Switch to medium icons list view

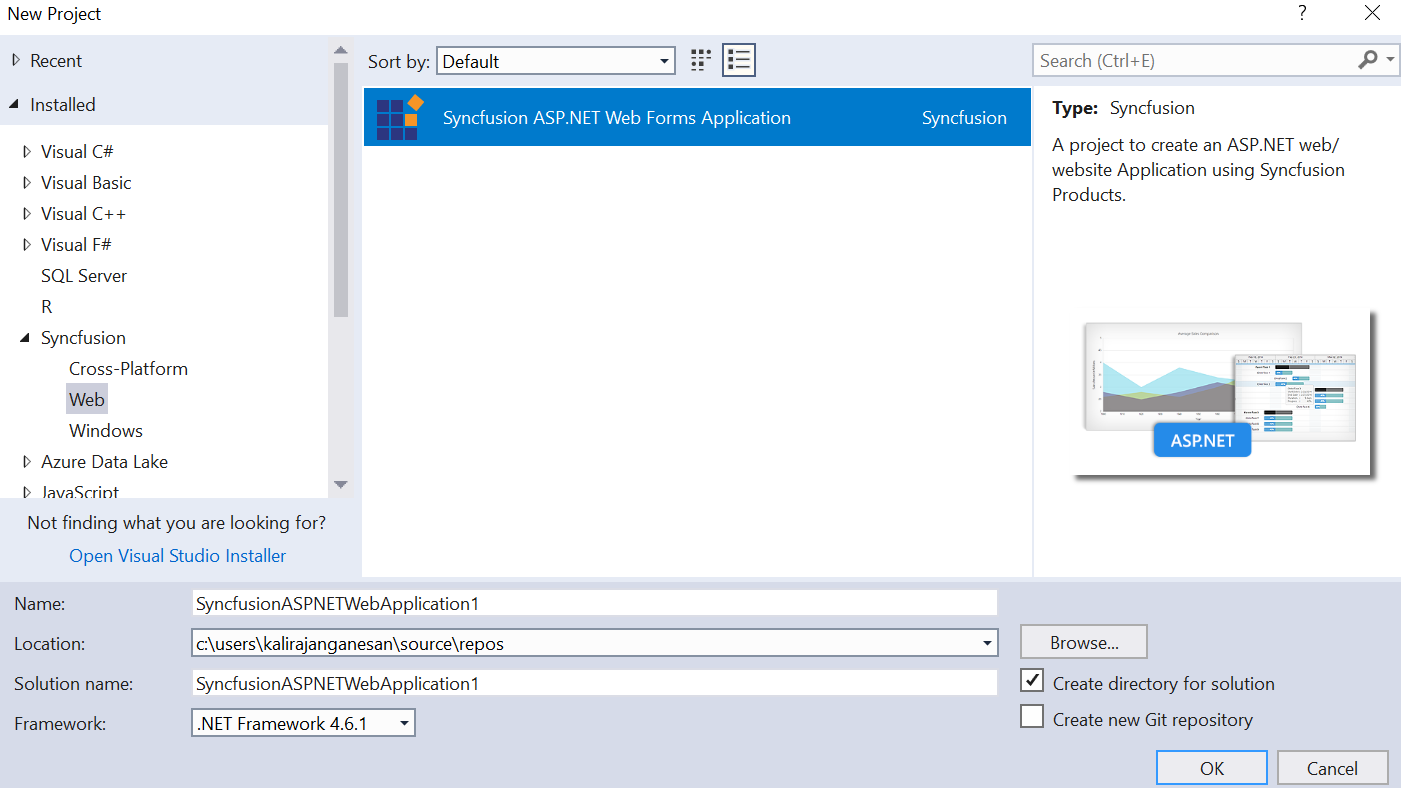pos(739,61)
